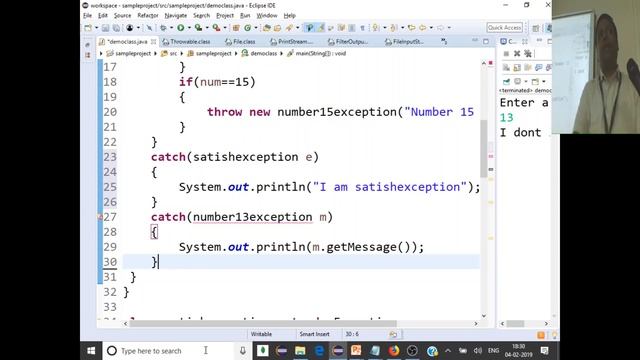The image size is (640, 360).
Task: Open the Project menu
Action: click(225, 16)
